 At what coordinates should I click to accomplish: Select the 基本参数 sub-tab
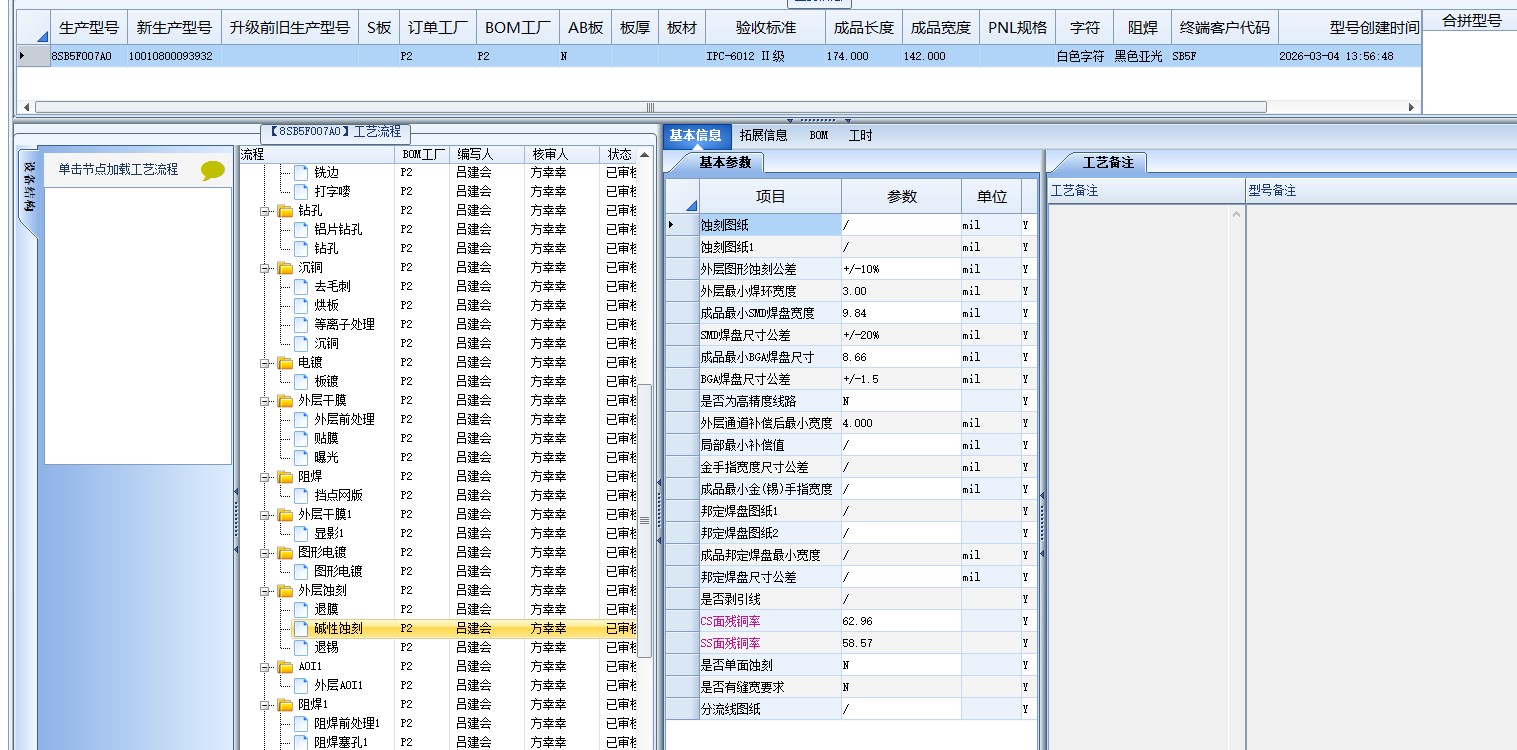(x=725, y=162)
